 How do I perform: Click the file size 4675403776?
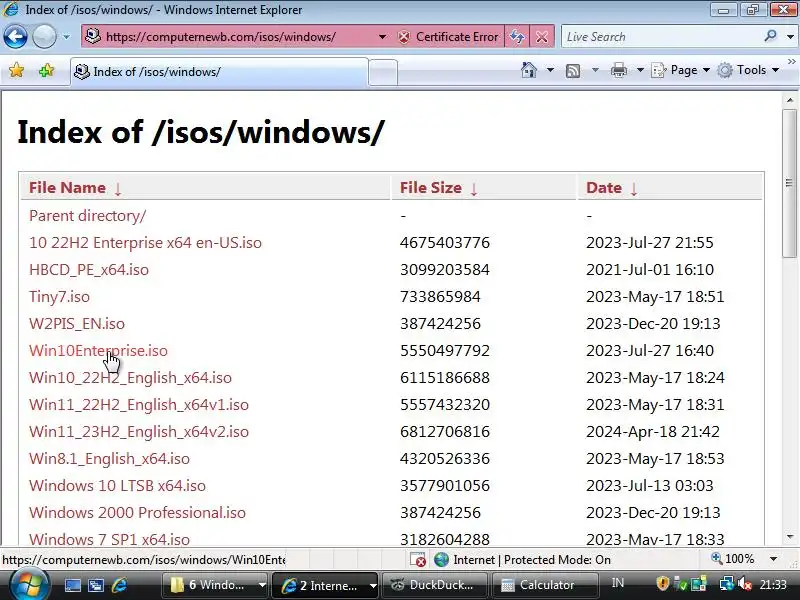click(444, 242)
